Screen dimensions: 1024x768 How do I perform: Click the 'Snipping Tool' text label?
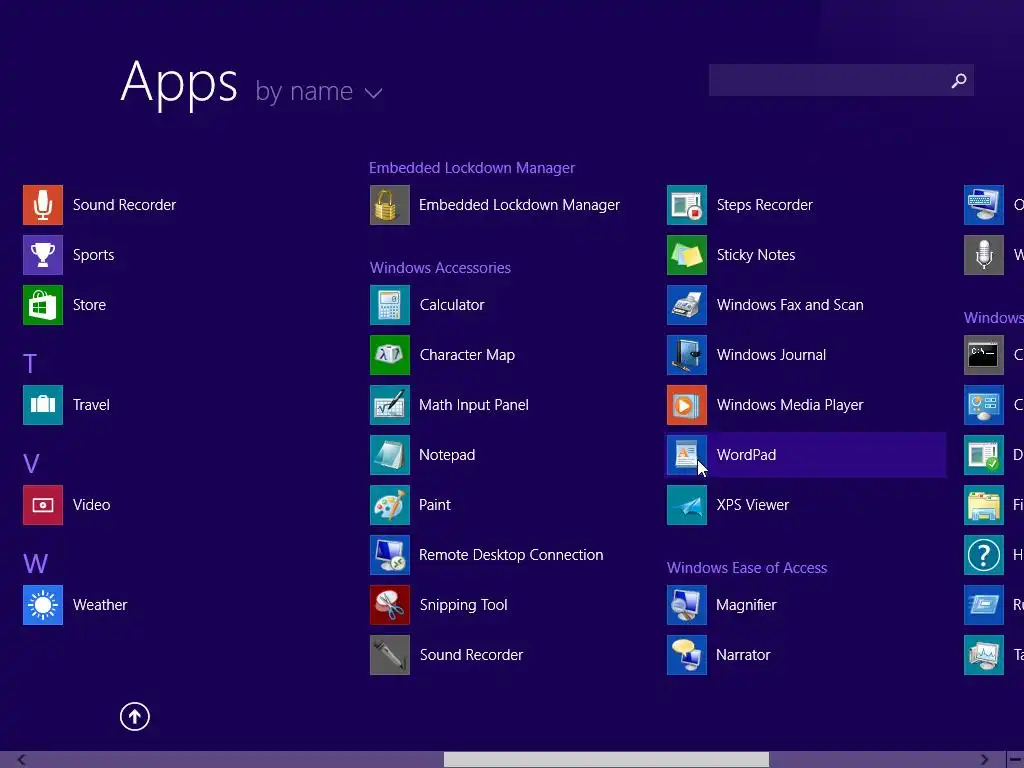pos(464,605)
